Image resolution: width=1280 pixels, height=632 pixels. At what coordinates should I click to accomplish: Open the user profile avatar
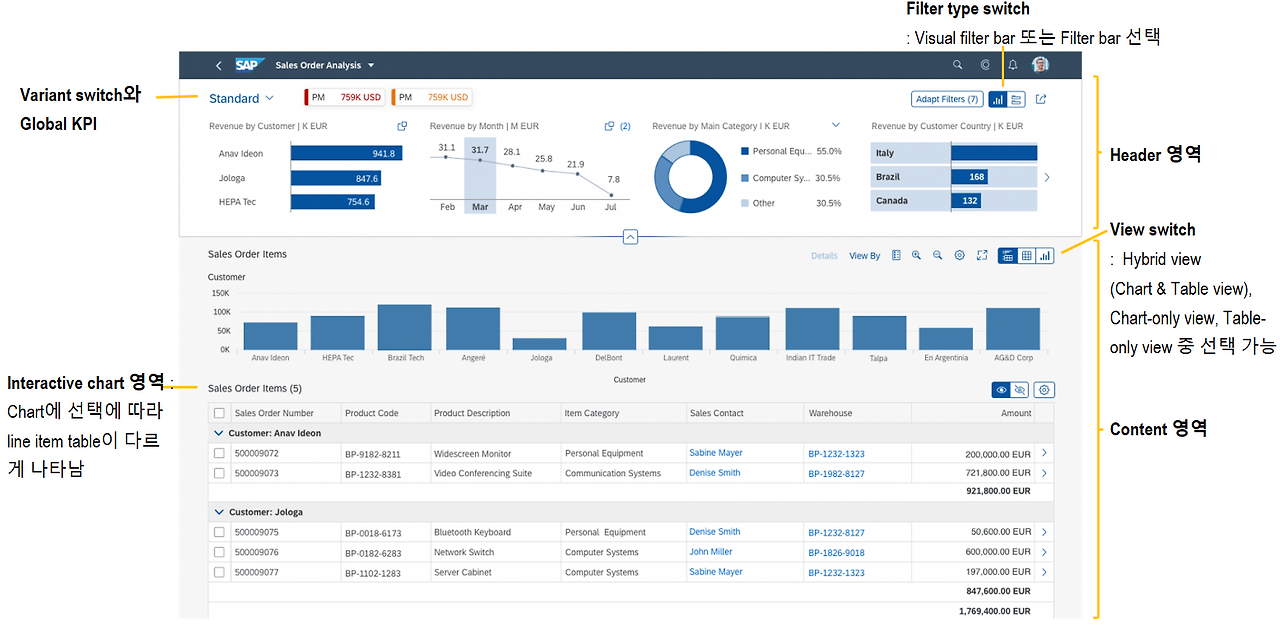point(1041,65)
